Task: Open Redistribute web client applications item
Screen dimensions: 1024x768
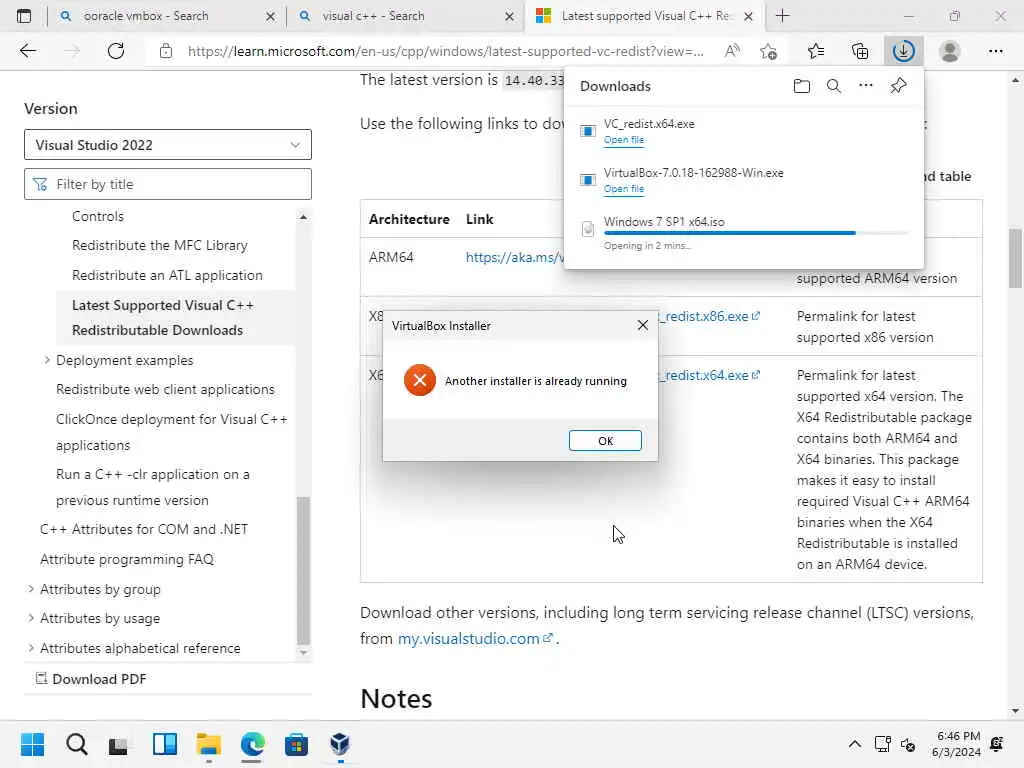Action: point(165,389)
